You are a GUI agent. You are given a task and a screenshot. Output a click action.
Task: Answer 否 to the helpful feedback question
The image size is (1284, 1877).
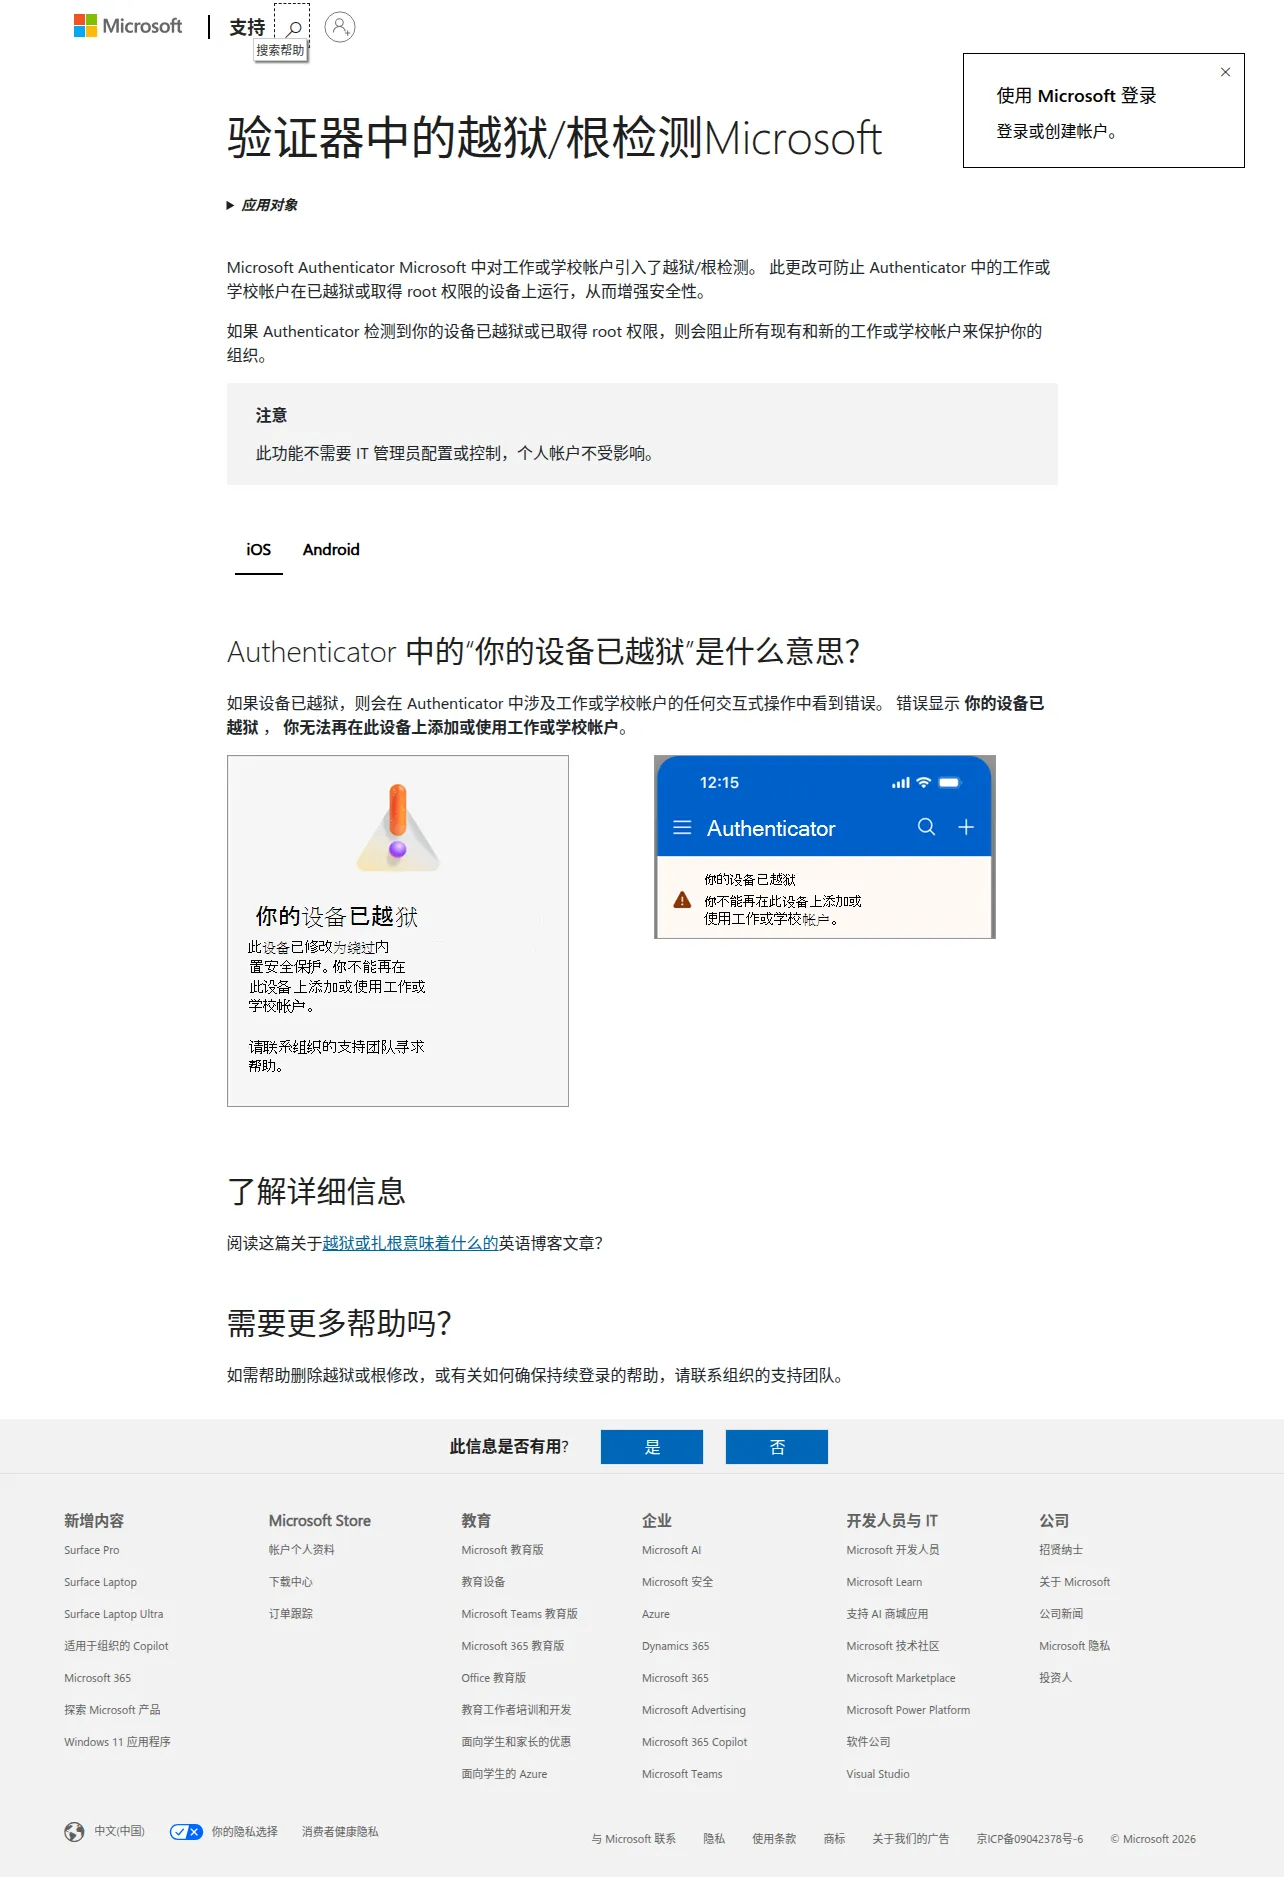(777, 1447)
